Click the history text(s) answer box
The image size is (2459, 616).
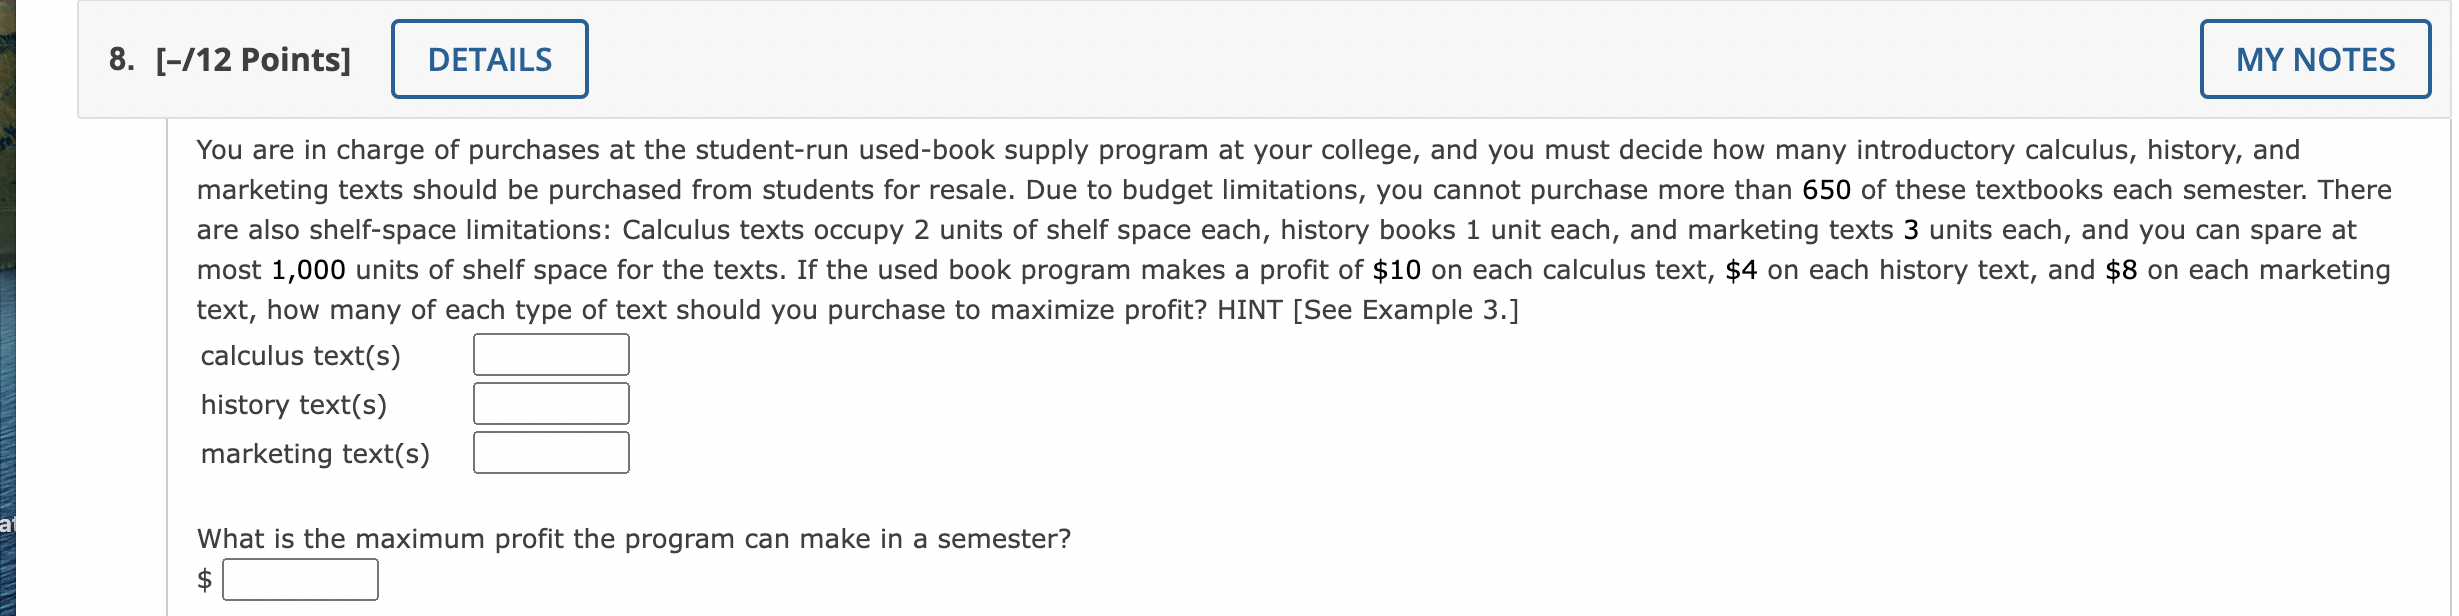pyautogui.click(x=550, y=402)
